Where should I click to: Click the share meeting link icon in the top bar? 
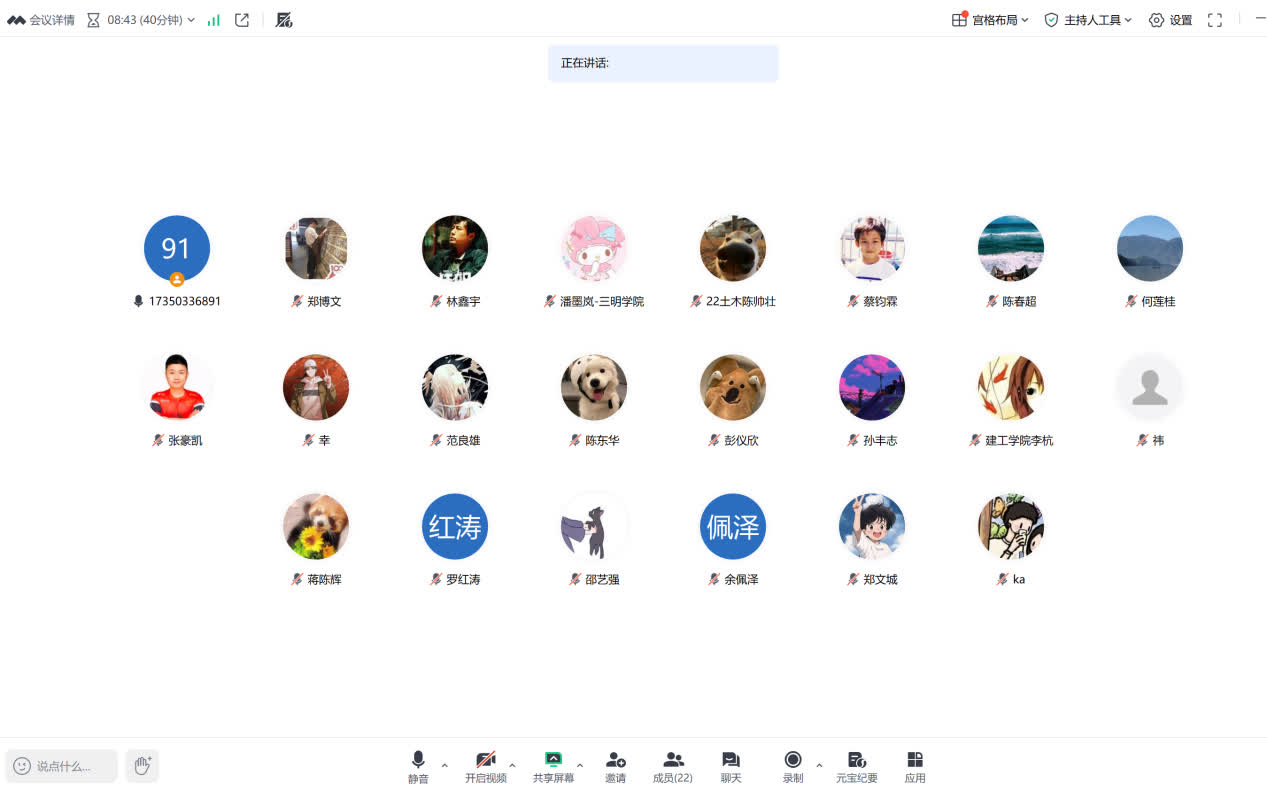[x=242, y=20]
